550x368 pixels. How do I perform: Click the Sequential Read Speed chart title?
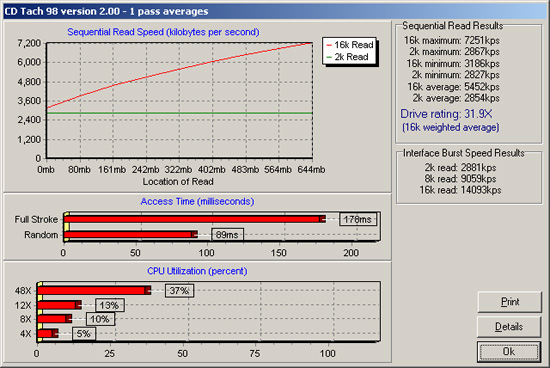click(x=163, y=32)
